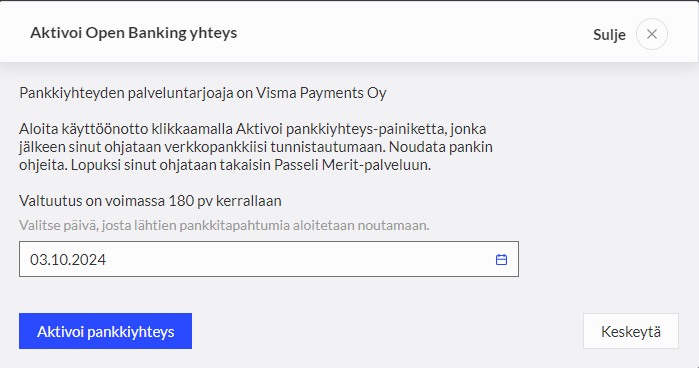
Task: Click the Visma Payments Oy text
Action: click(x=321, y=93)
